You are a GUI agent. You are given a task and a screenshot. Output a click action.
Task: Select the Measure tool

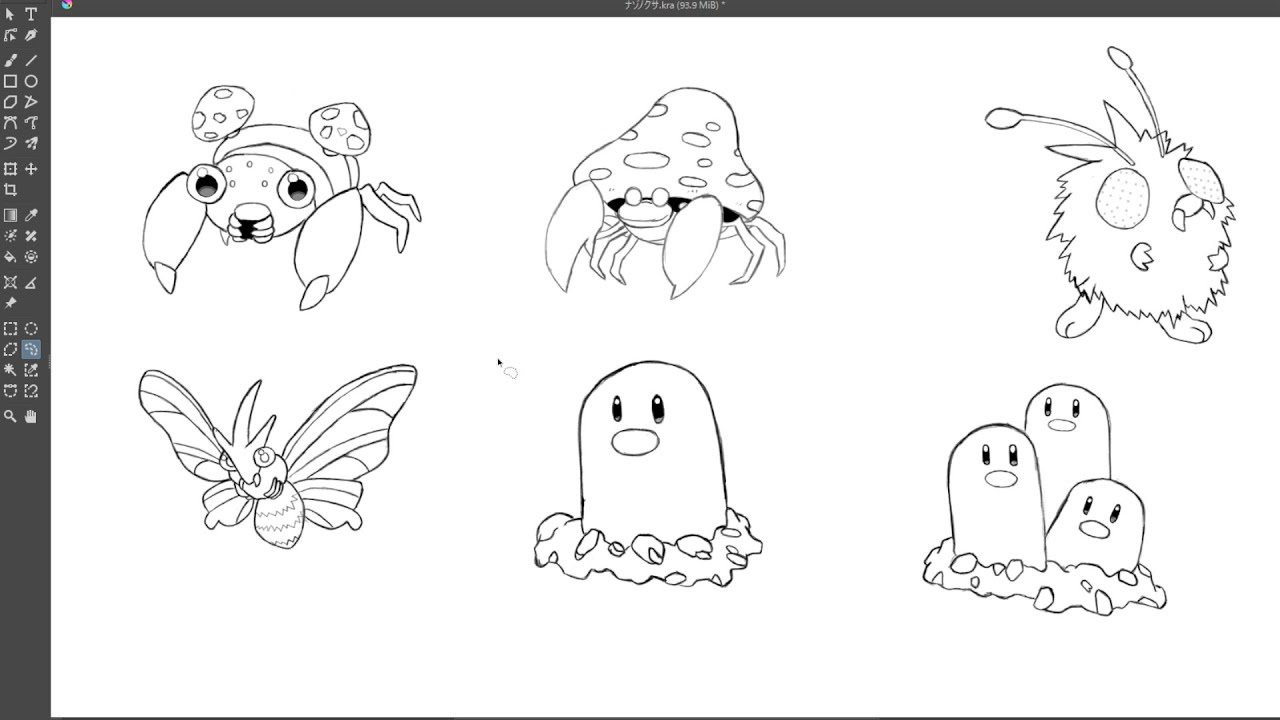coord(31,282)
